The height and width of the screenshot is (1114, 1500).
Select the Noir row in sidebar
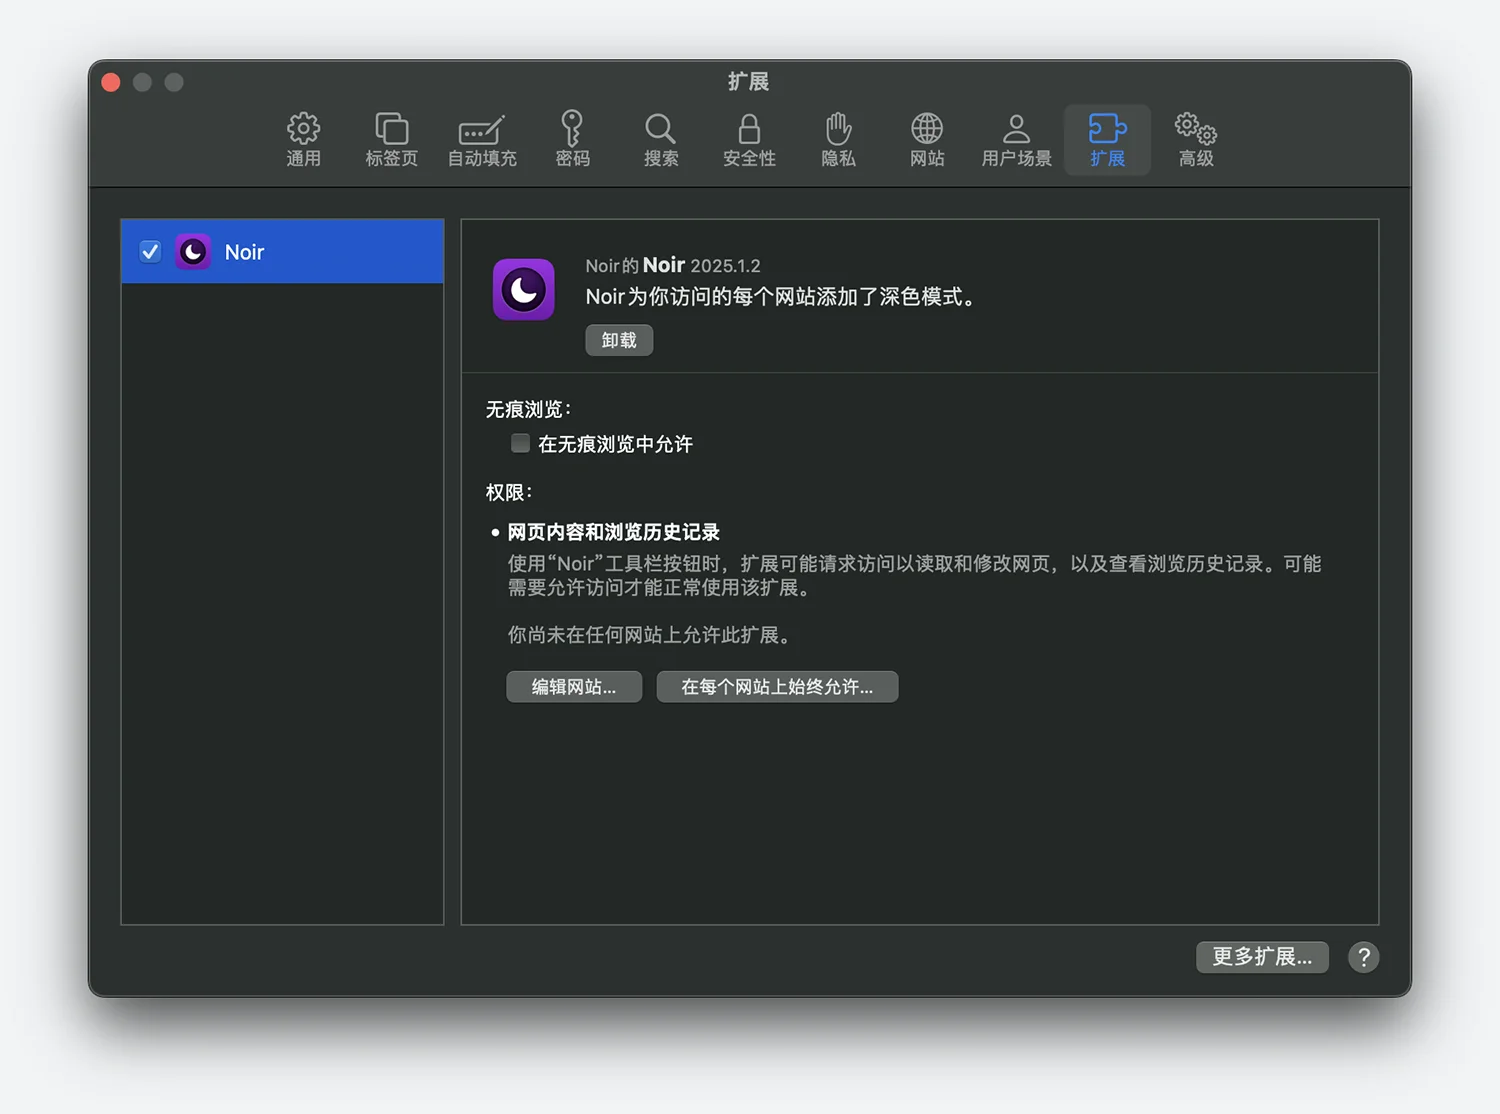coord(282,252)
